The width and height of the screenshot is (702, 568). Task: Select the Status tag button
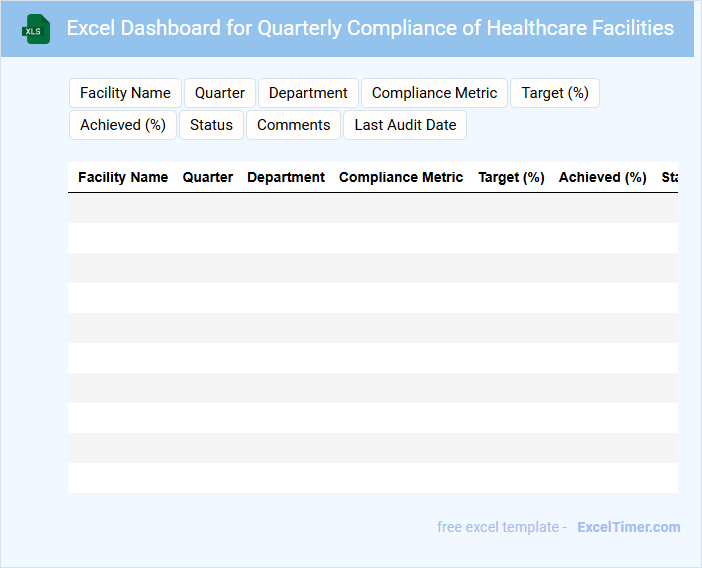[x=211, y=125]
